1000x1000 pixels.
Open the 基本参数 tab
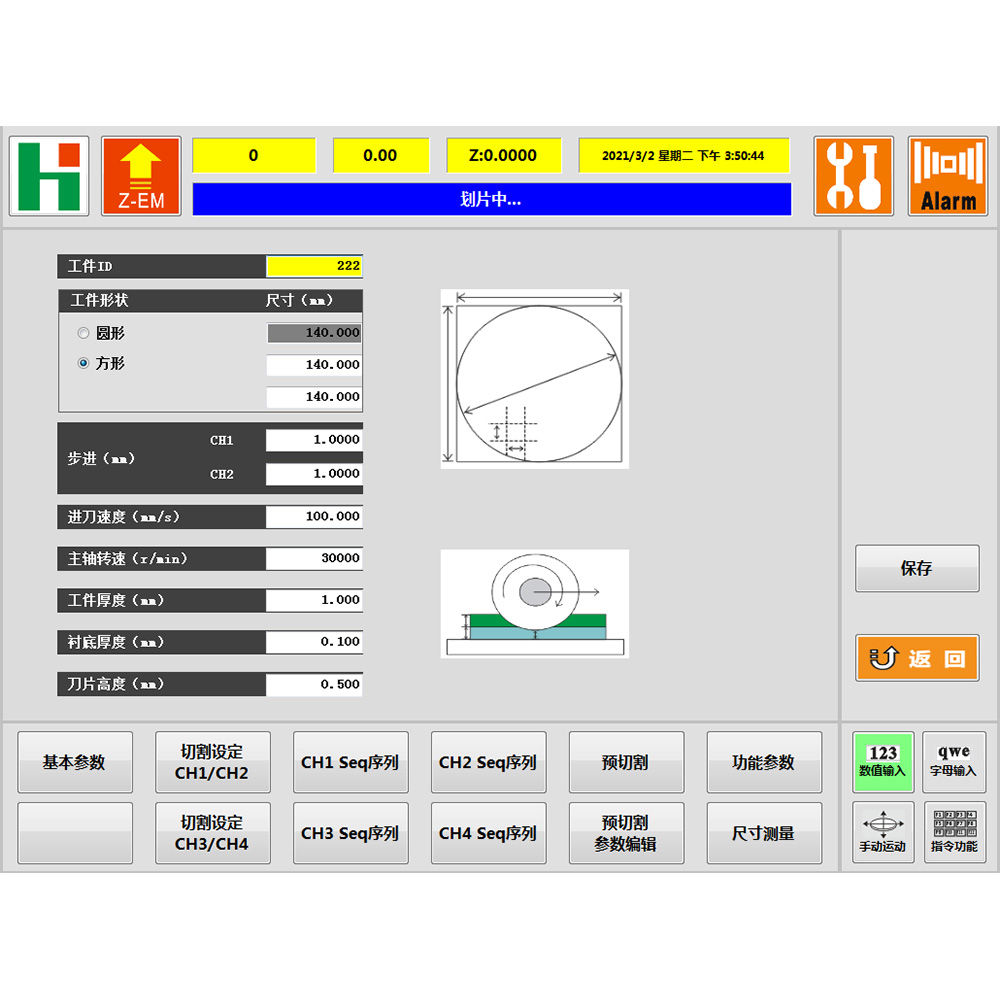[75, 762]
